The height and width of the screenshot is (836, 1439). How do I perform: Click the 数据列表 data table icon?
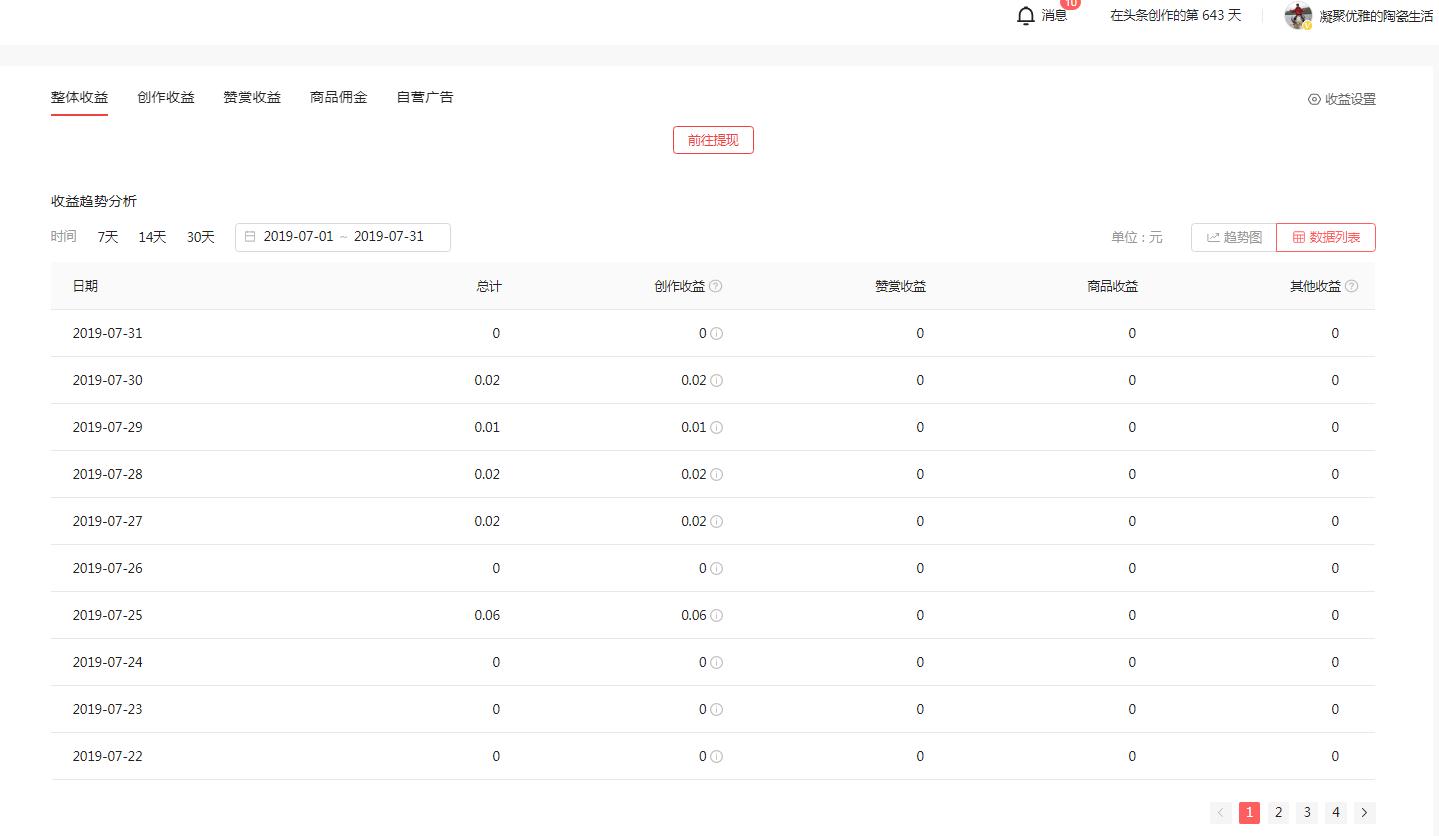click(1300, 237)
